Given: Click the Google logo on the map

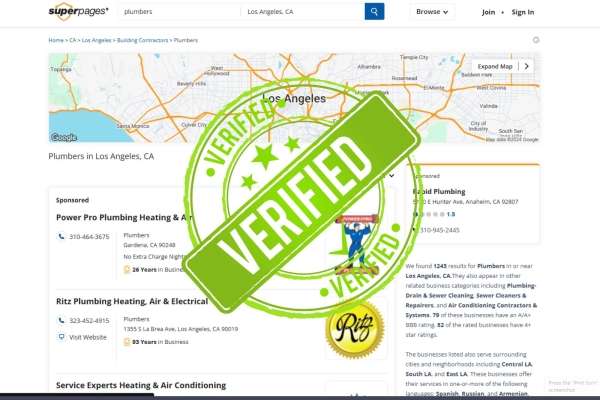Looking at the screenshot, I should click(x=64, y=137).
